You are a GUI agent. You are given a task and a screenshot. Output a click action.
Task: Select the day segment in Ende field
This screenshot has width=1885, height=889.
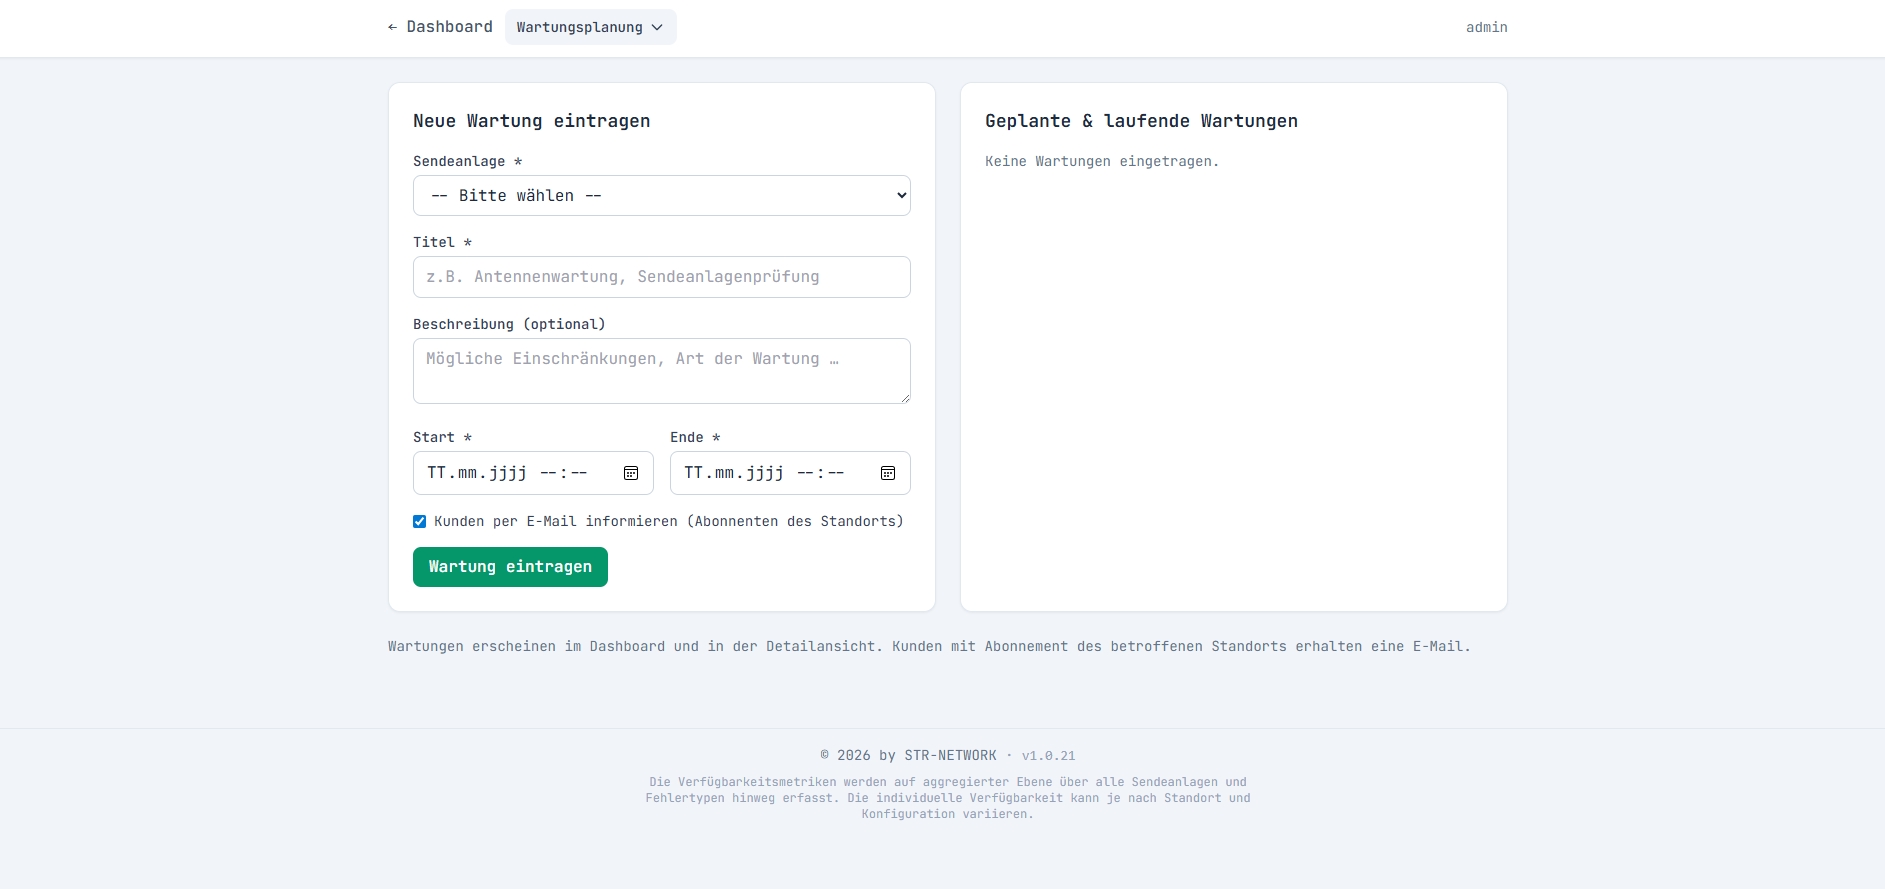693,473
